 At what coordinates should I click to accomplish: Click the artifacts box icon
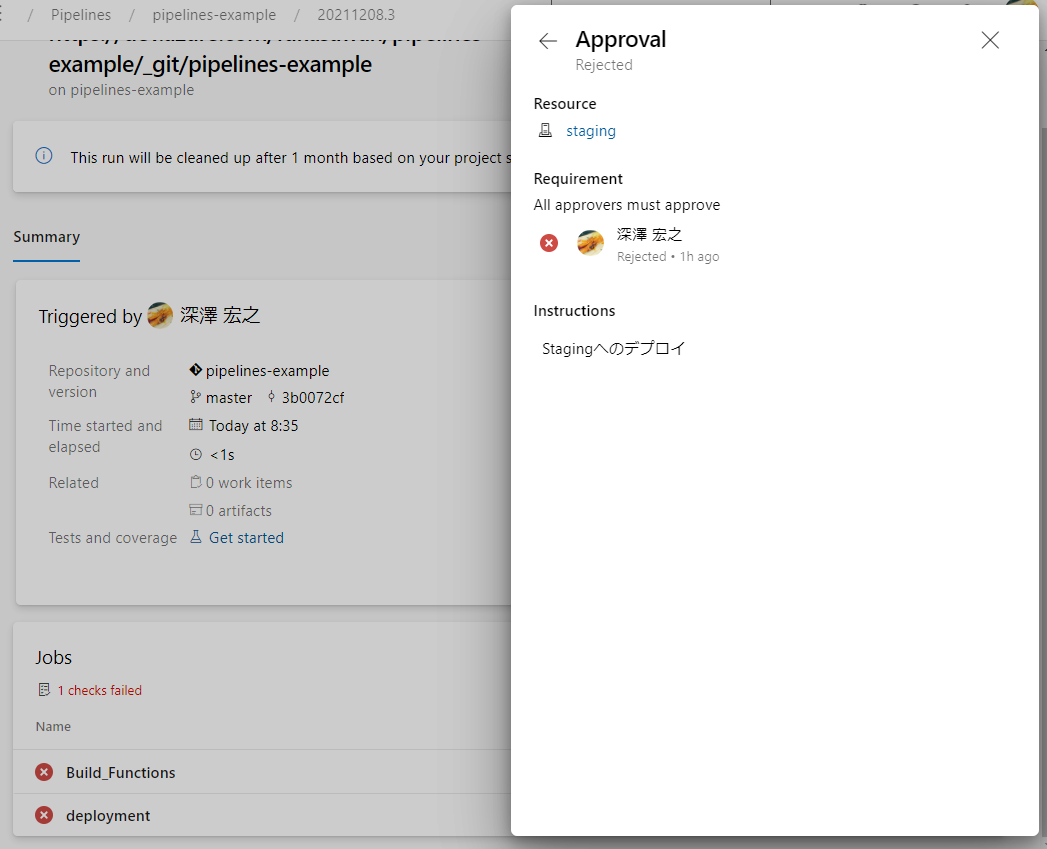pos(196,510)
